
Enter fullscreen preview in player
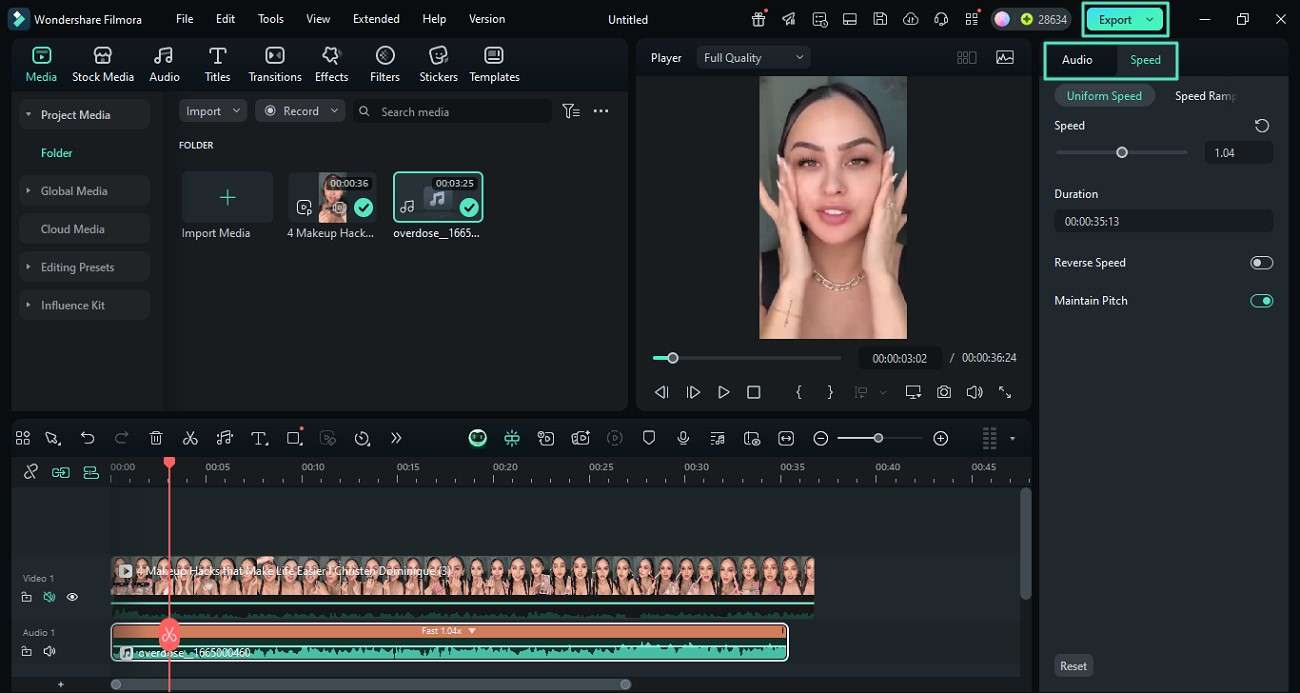tap(1005, 393)
